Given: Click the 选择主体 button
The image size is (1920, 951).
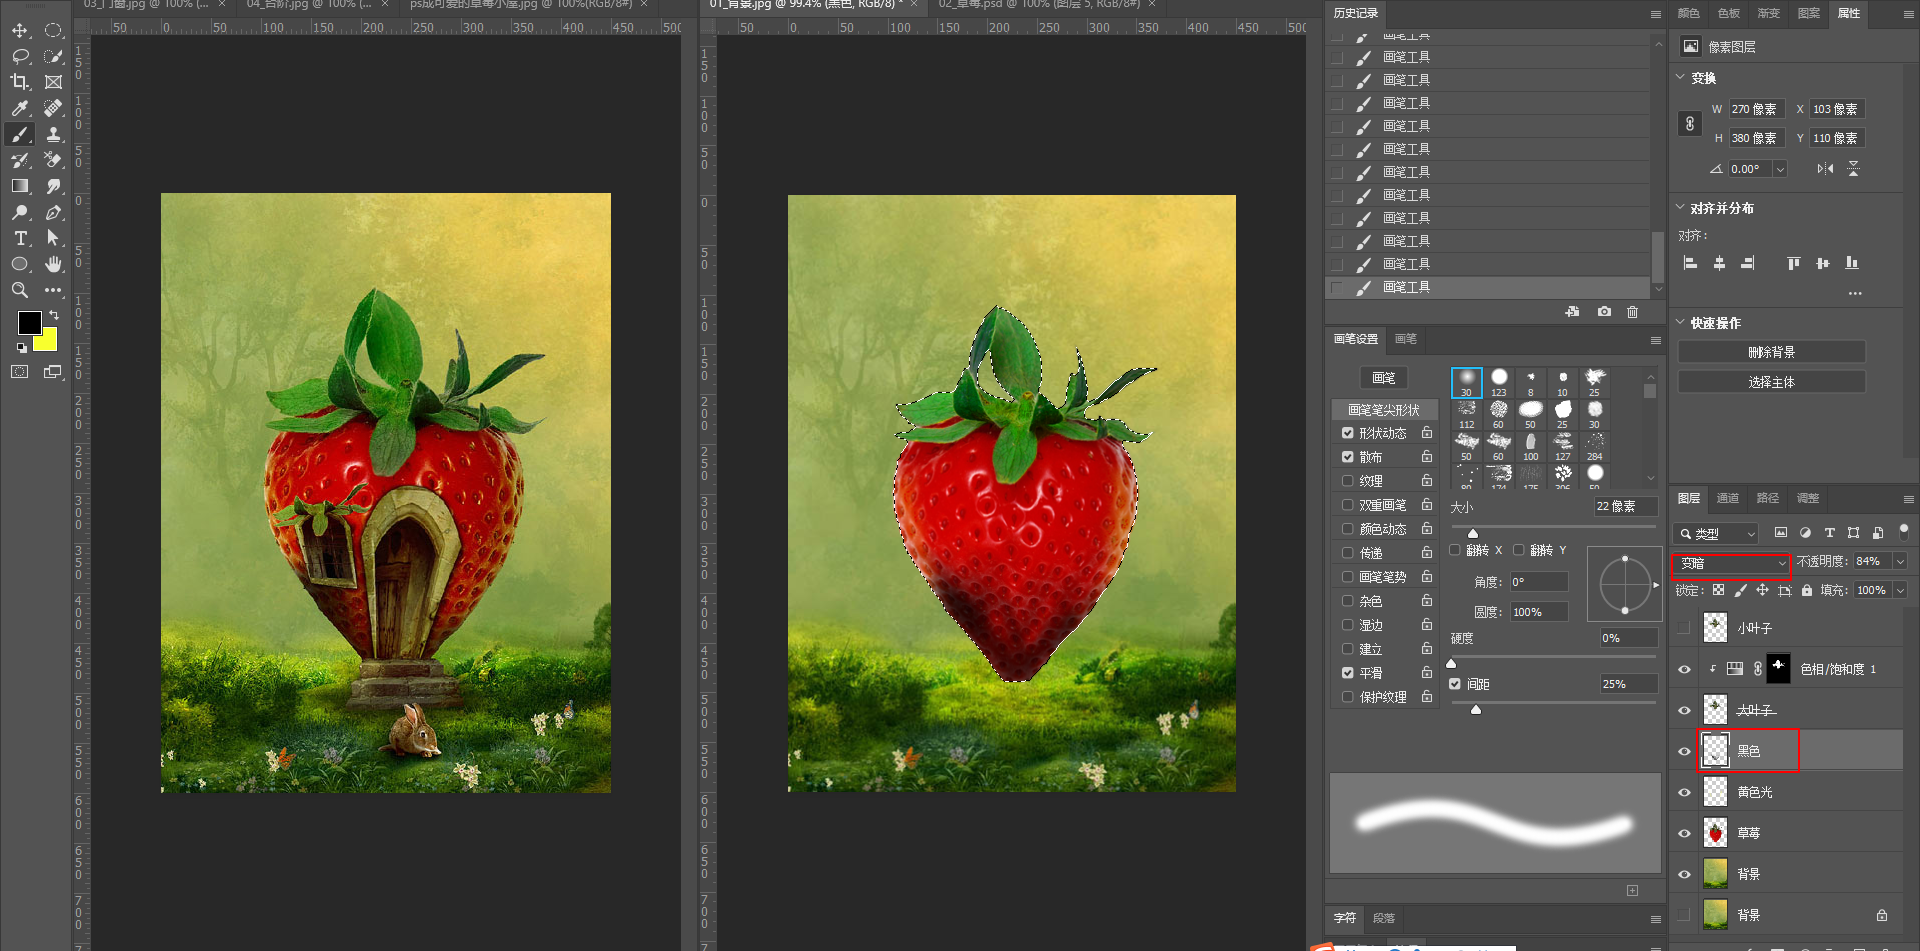Looking at the screenshot, I should pos(1772,382).
